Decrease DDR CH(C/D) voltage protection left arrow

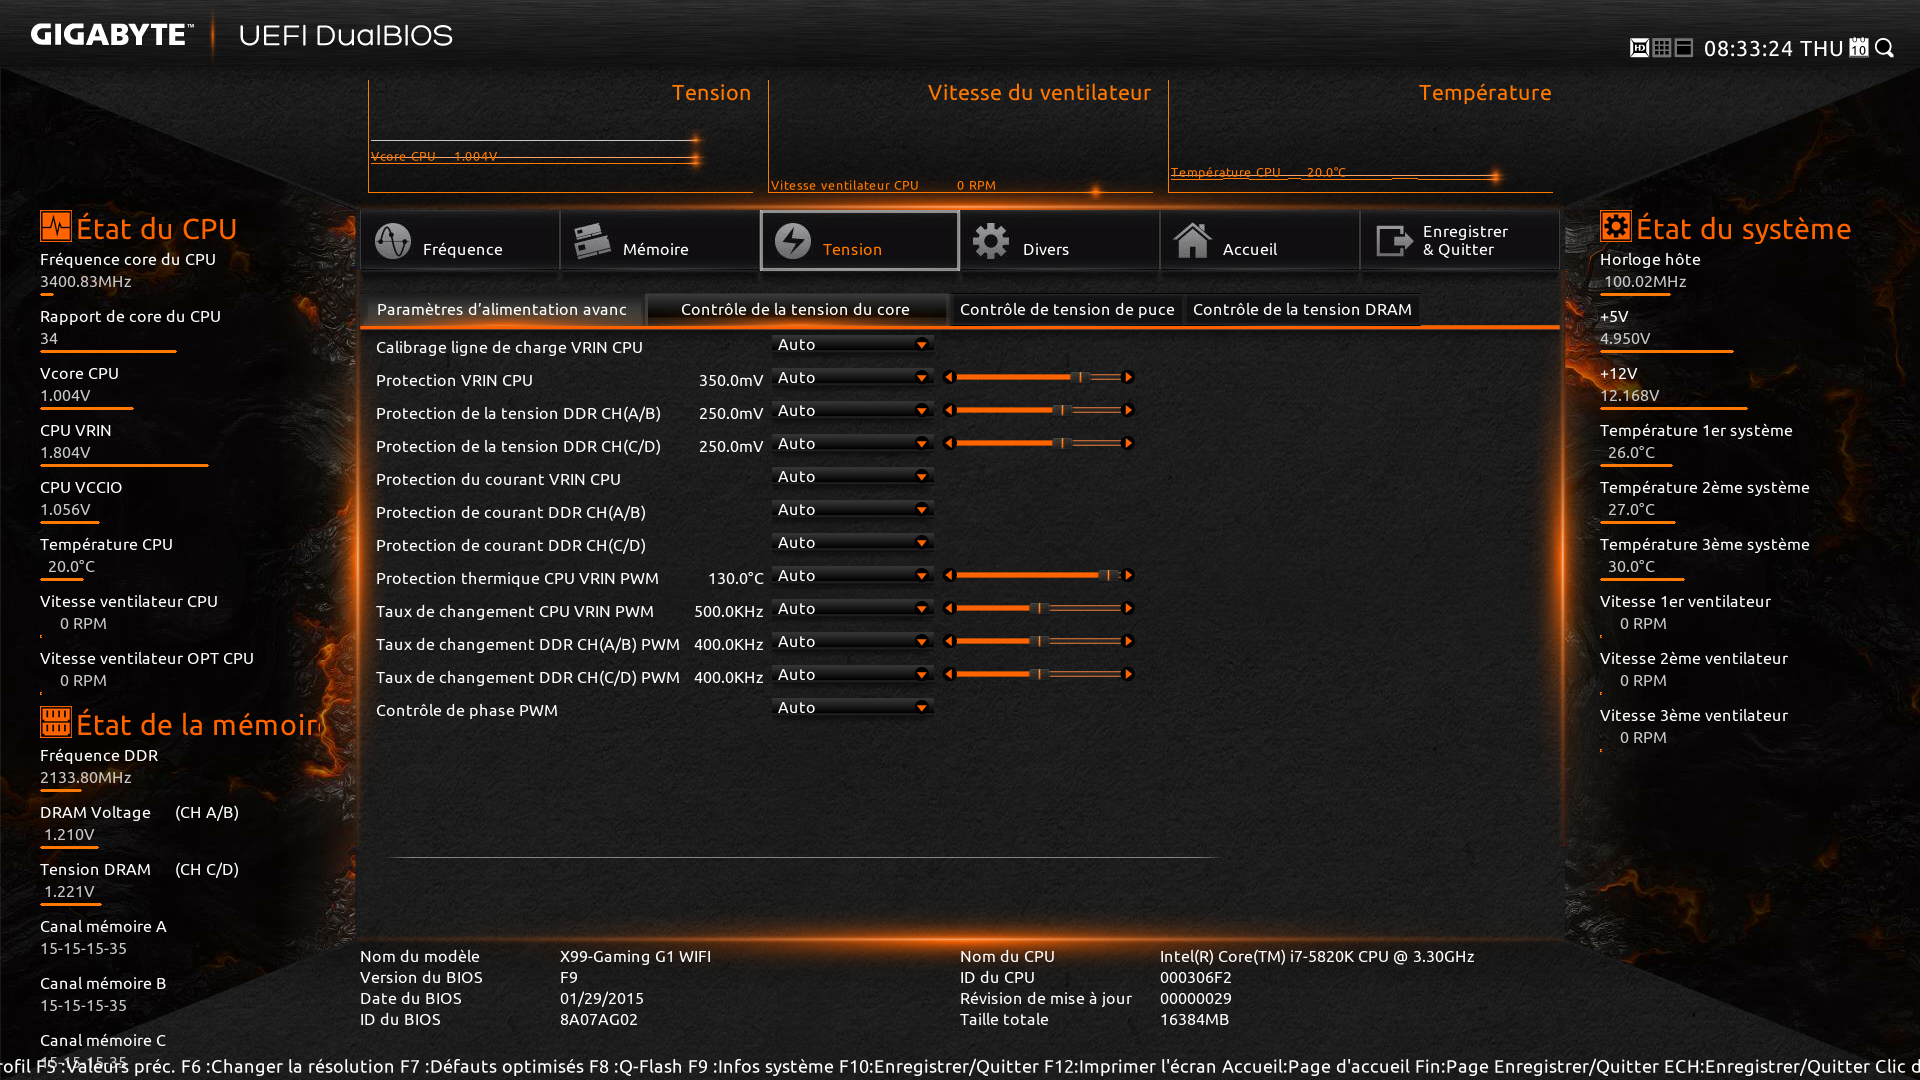(949, 443)
